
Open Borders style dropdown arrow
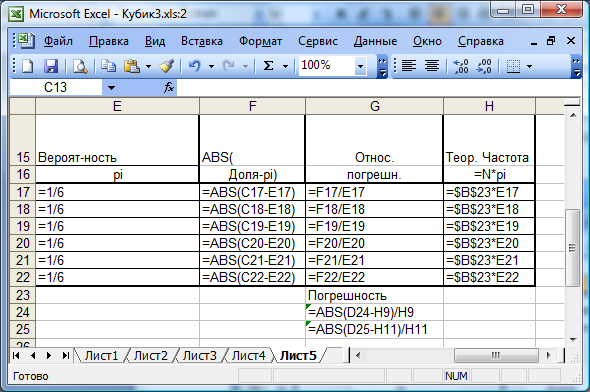point(529,67)
